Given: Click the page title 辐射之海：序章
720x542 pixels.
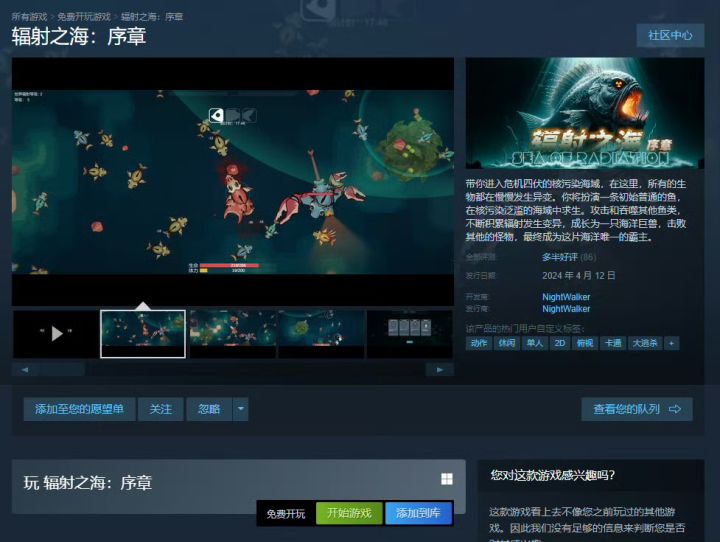Looking at the screenshot, I should coord(79,37).
